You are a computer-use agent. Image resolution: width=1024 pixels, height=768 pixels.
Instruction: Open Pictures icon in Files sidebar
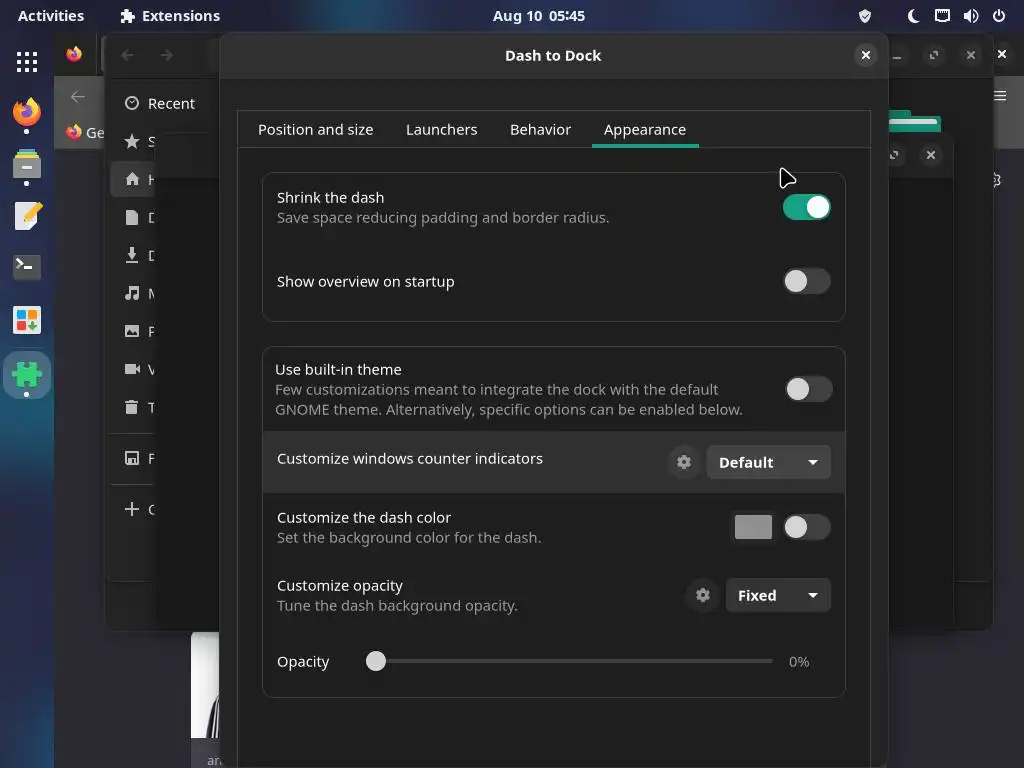coord(132,331)
